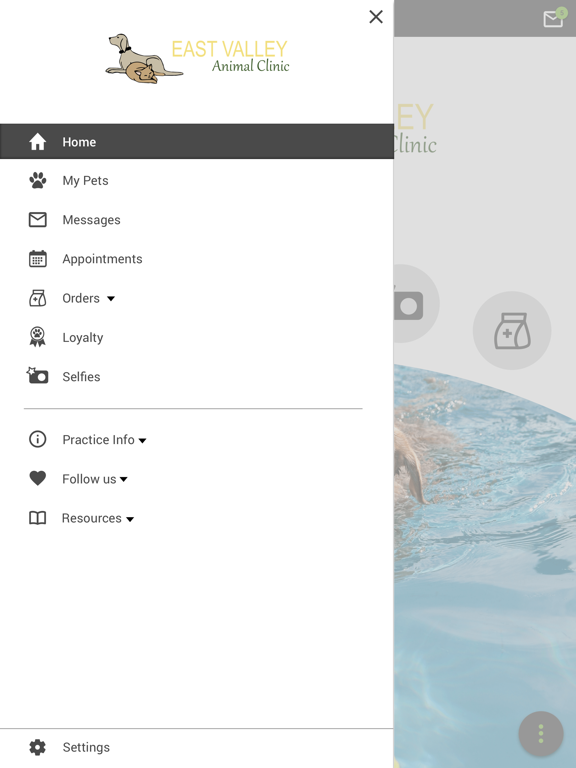This screenshot has height=768, width=576.
Task: Click the Selfies camera icon
Action: [37, 376]
